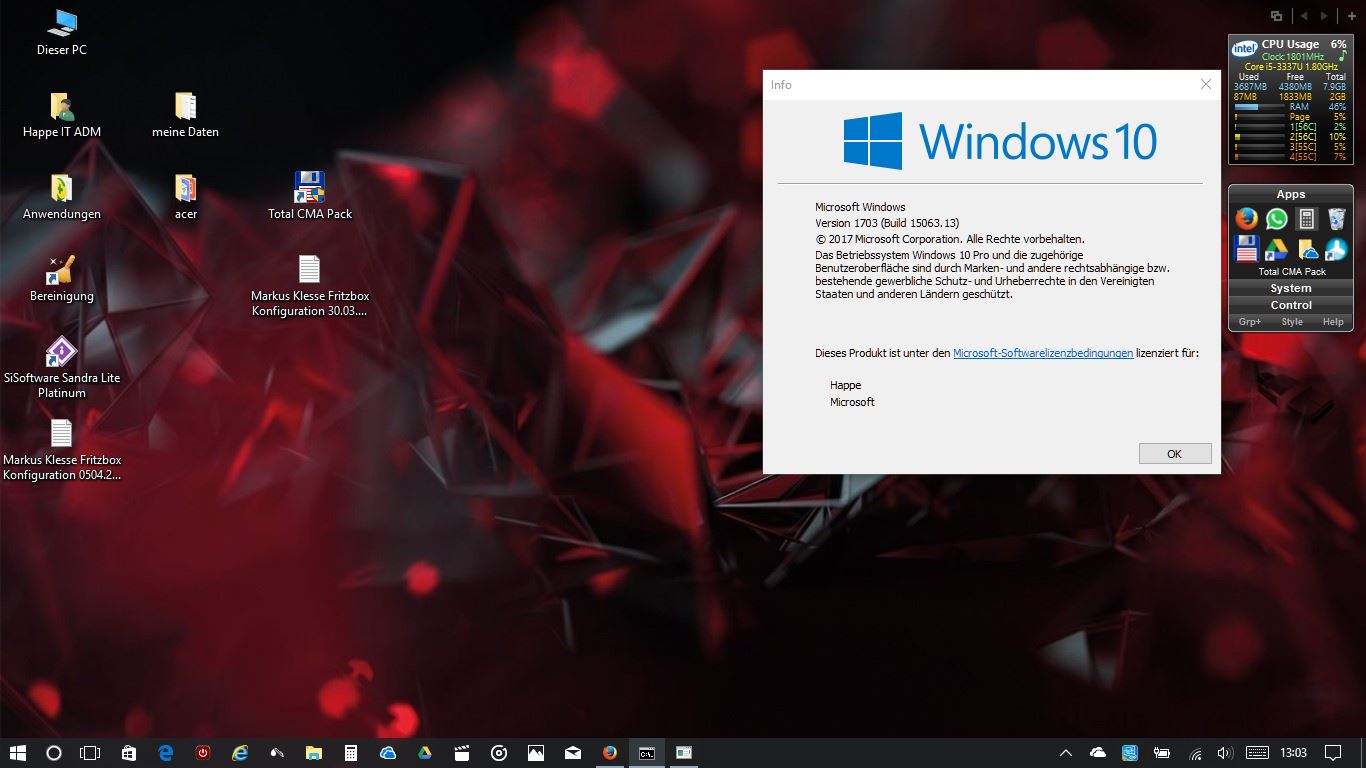Open Groove Music on taskbar

(499, 752)
